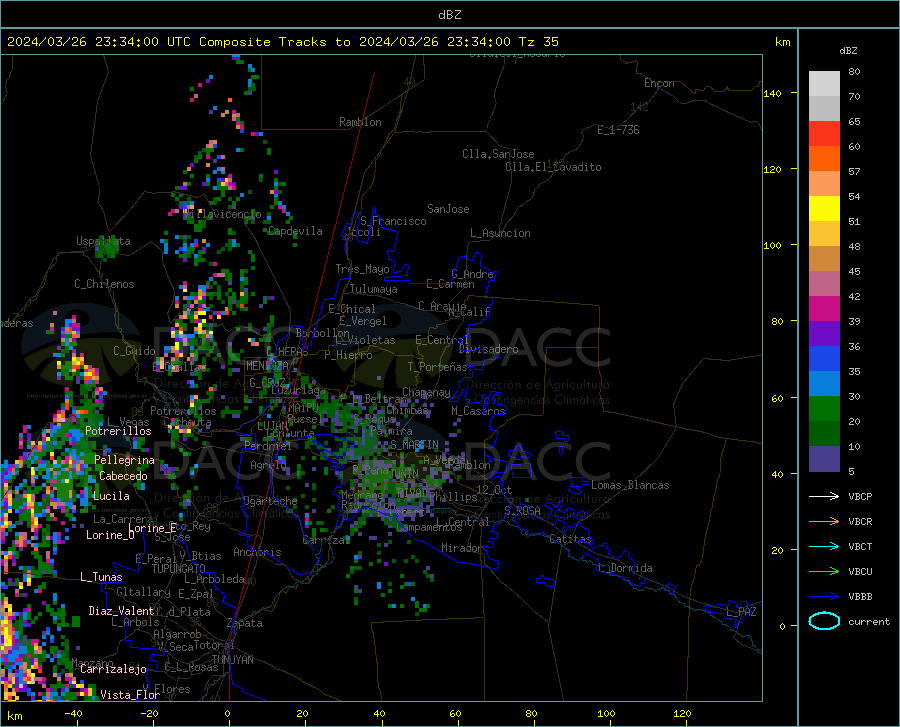Click the cyan VBCT arrow legend icon
Screen dimensions: 900x727
point(824,546)
